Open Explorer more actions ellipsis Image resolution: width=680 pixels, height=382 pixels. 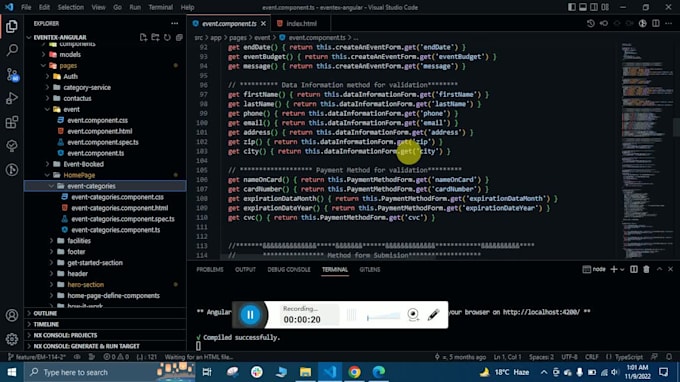(x=174, y=23)
